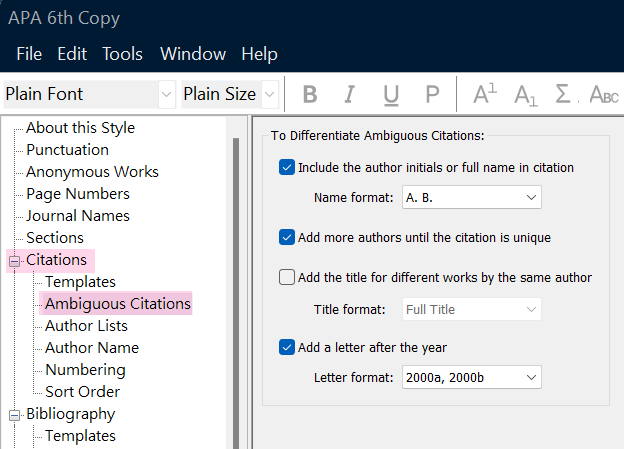Viewport: 624px width, 449px height.
Task: Select Ambiguous Citations
Action: [x=118, y=304]
